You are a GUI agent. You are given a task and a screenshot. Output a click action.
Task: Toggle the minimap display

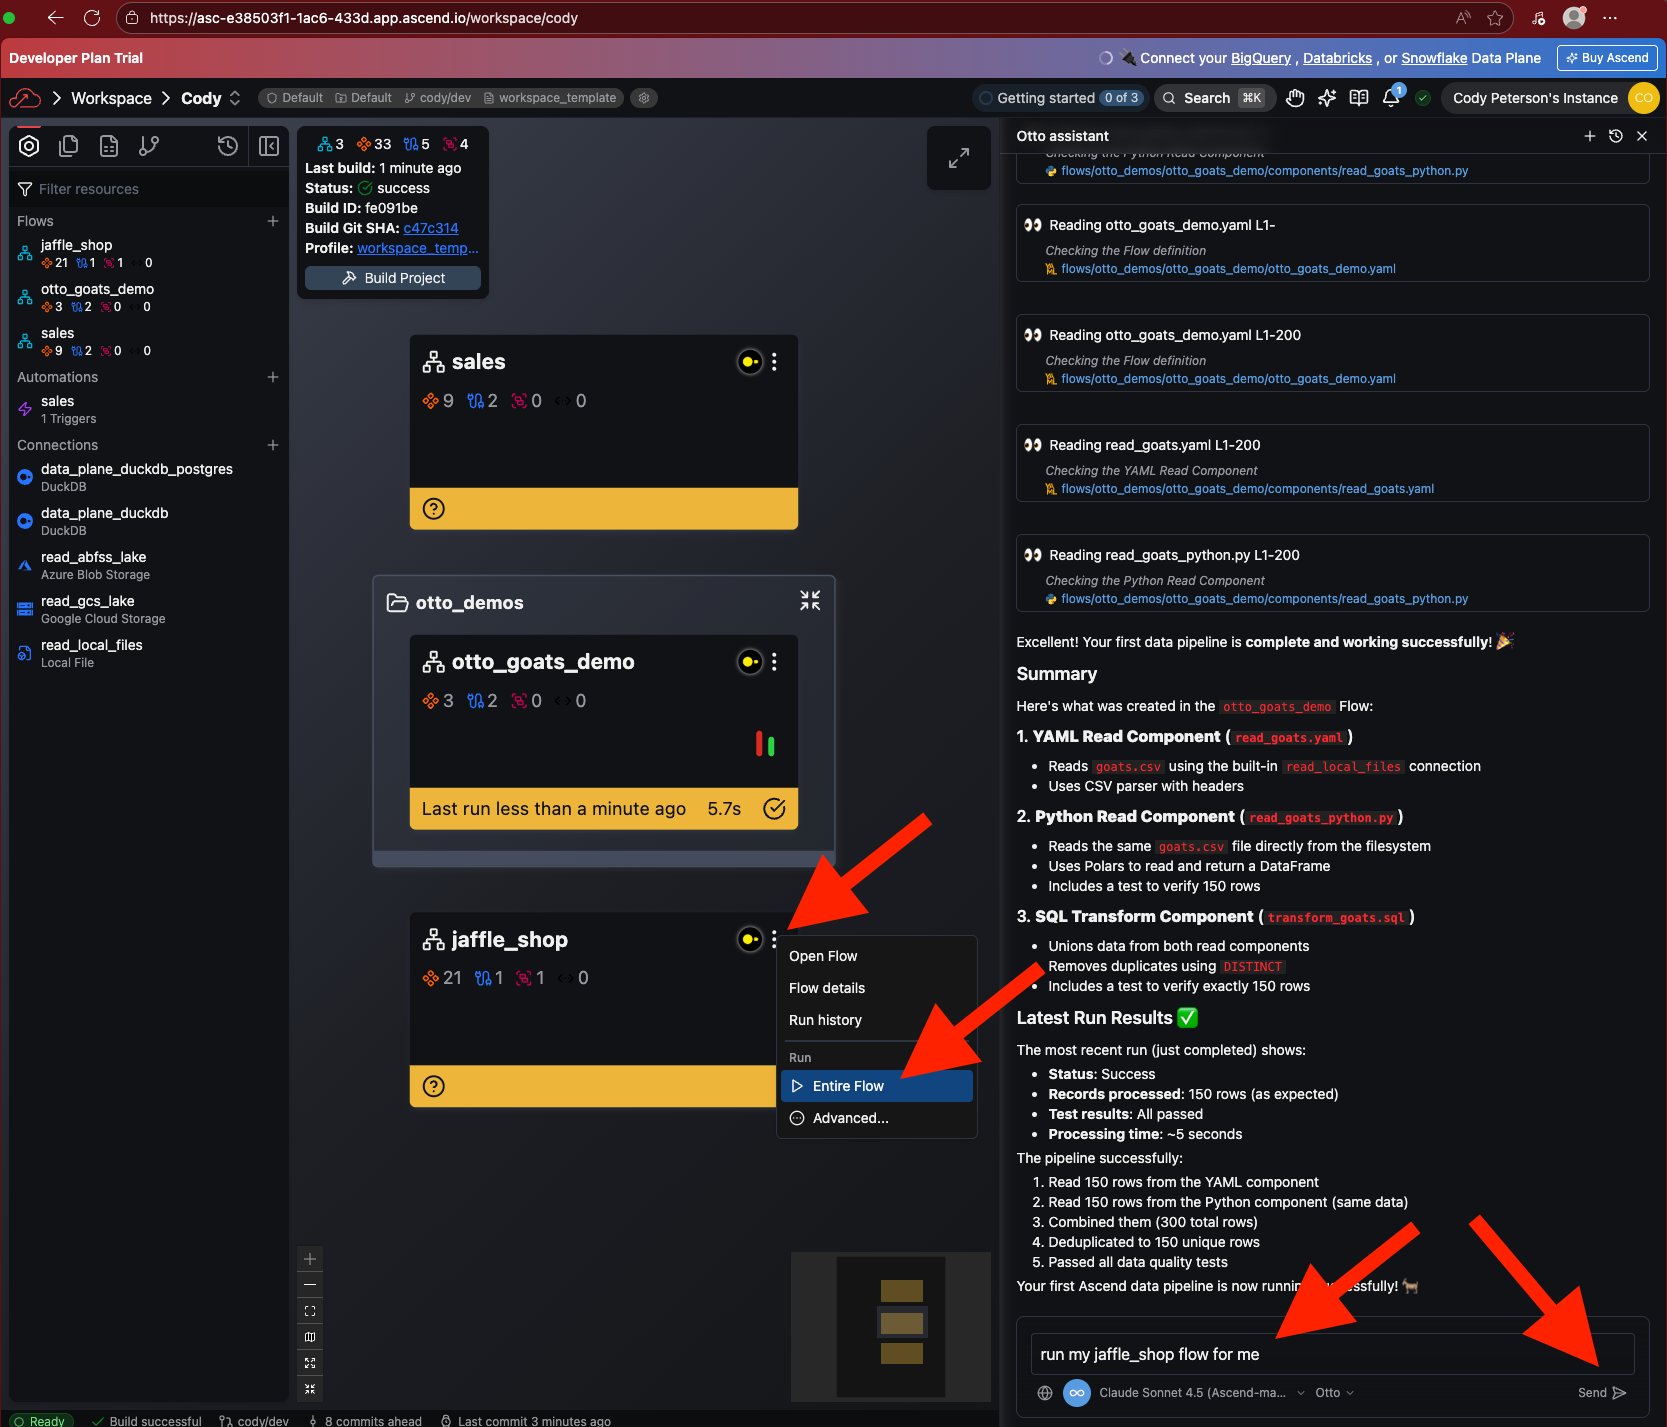click(x=310, y=1337)
